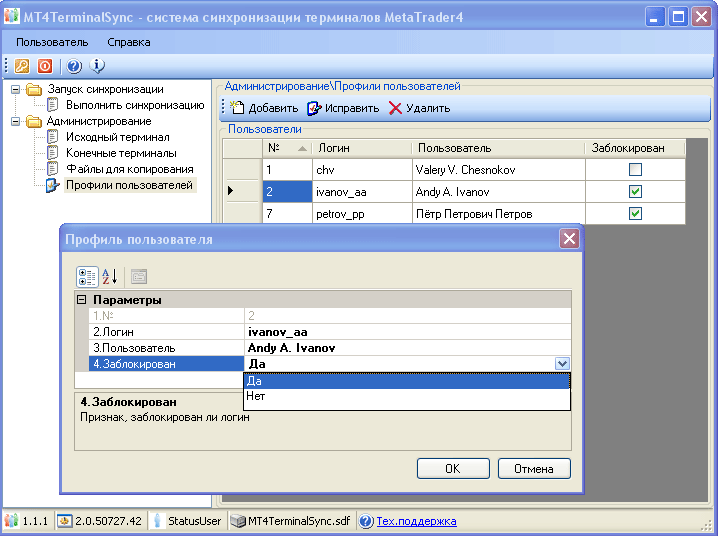Sort table by № column header
The height and width of the screenshot is (536, 718).
pos(287,148)
